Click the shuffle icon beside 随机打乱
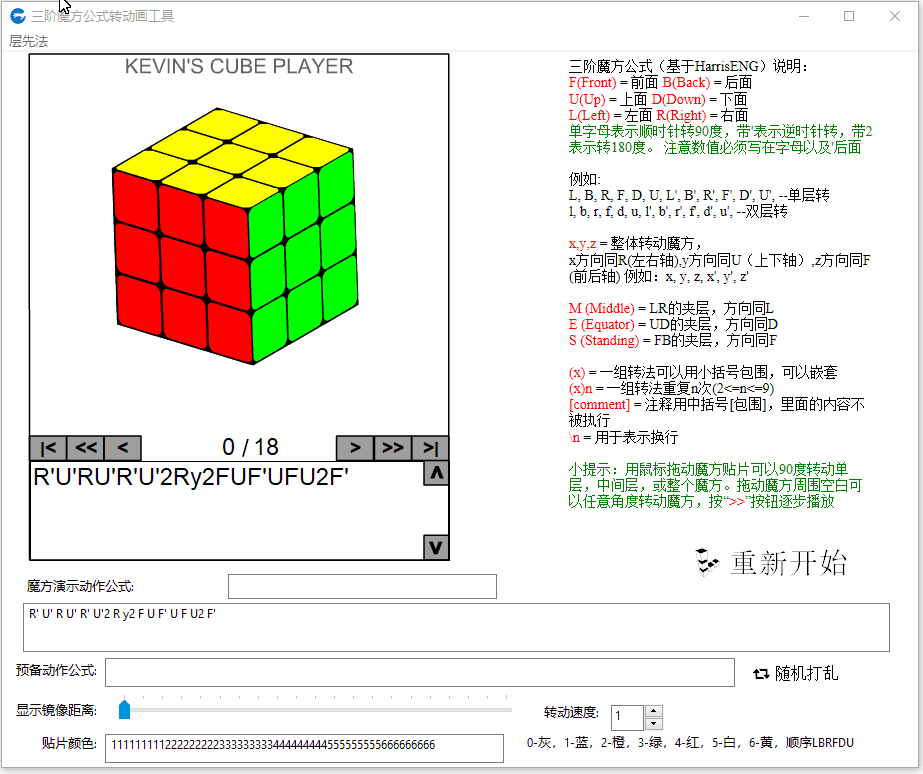This screenshot has width=923, height=774. point(761,674)
